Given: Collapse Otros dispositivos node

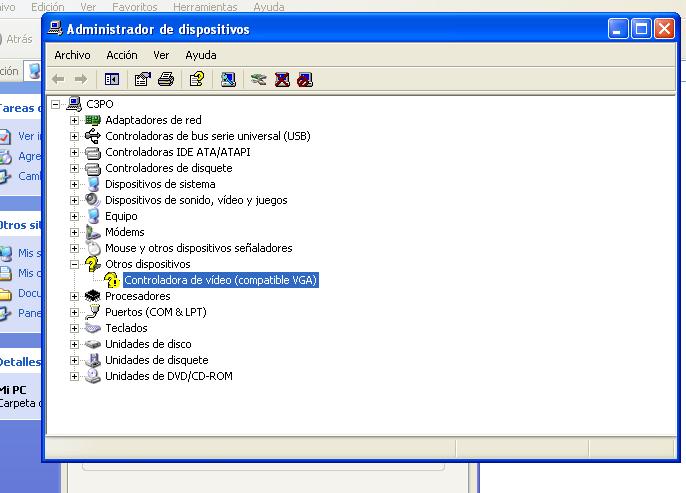Looking at the screenshot, I should point(74,264).
